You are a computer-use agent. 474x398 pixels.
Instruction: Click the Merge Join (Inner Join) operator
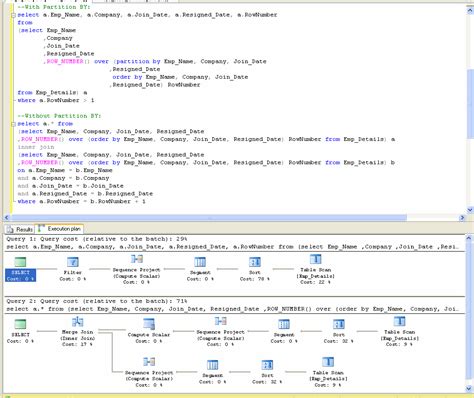pyautogui.click(x=78, y=331)
